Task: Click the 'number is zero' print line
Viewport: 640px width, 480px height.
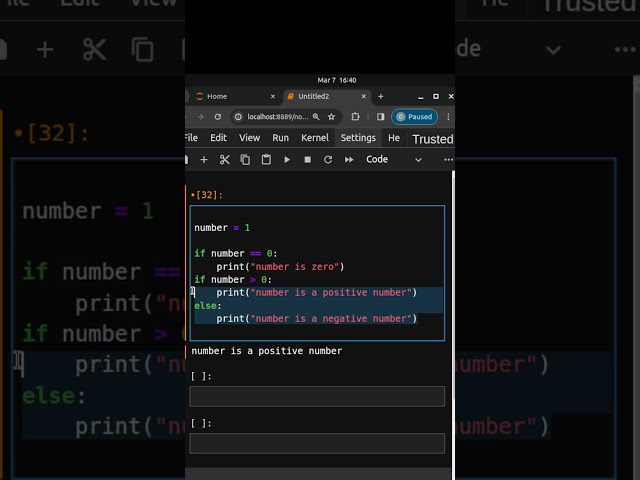Action: [280, 267]
